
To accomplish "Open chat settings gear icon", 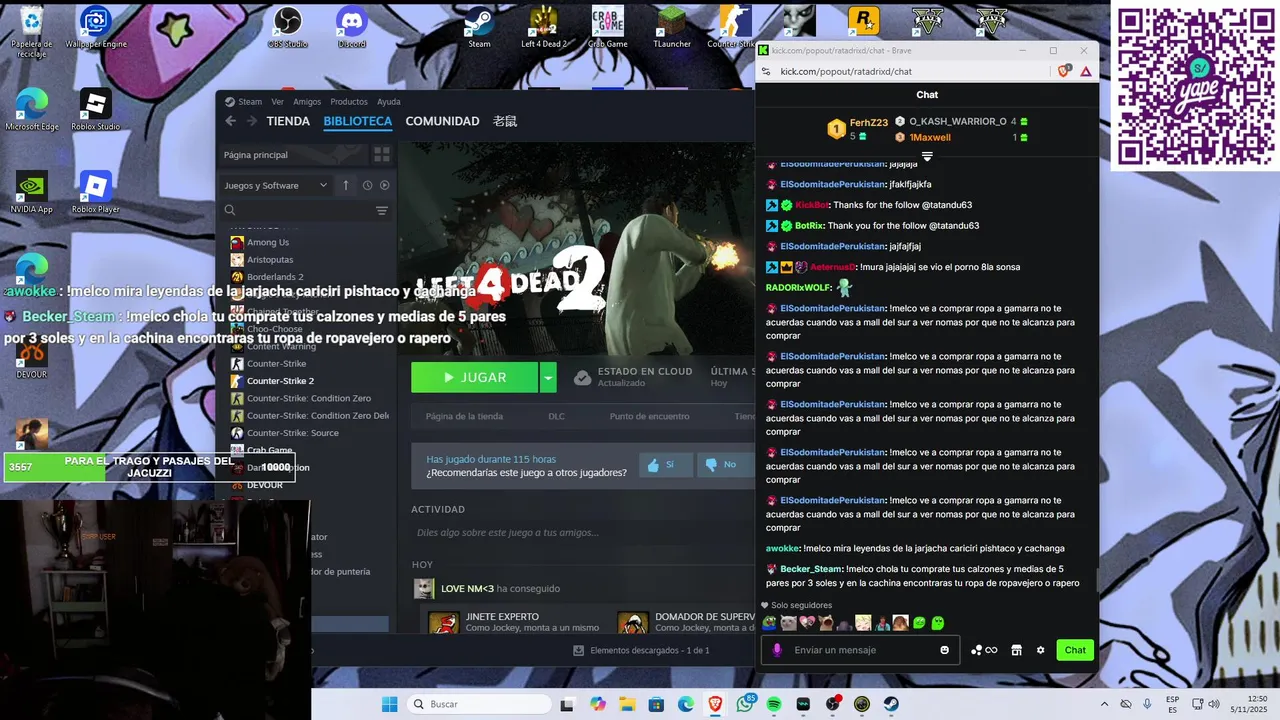I will point(1040,650).
